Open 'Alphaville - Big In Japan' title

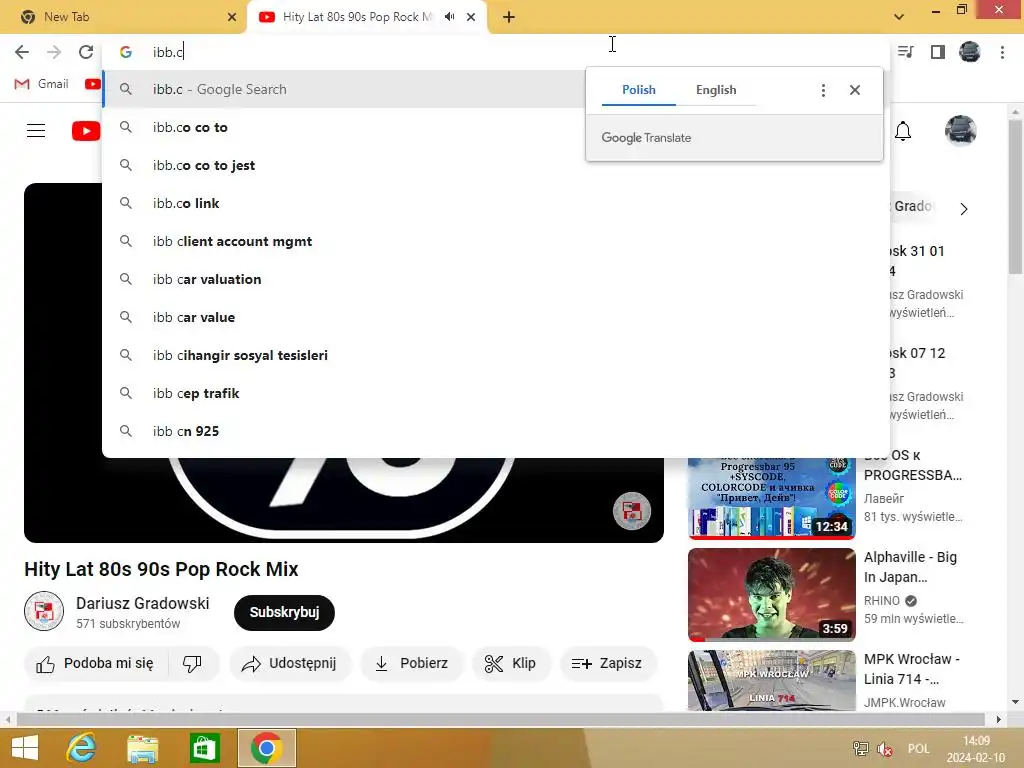[910, 567]
